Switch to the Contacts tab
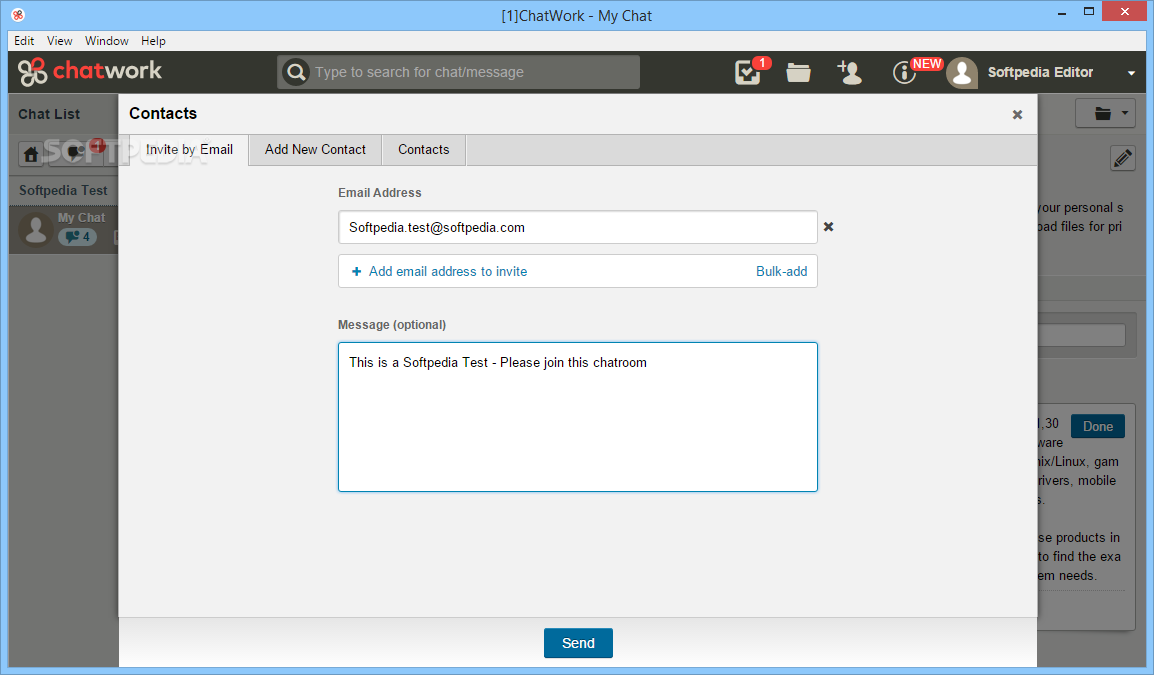Image resolution: width=1154 pixels, height=675 pixels. coord(423,149)
